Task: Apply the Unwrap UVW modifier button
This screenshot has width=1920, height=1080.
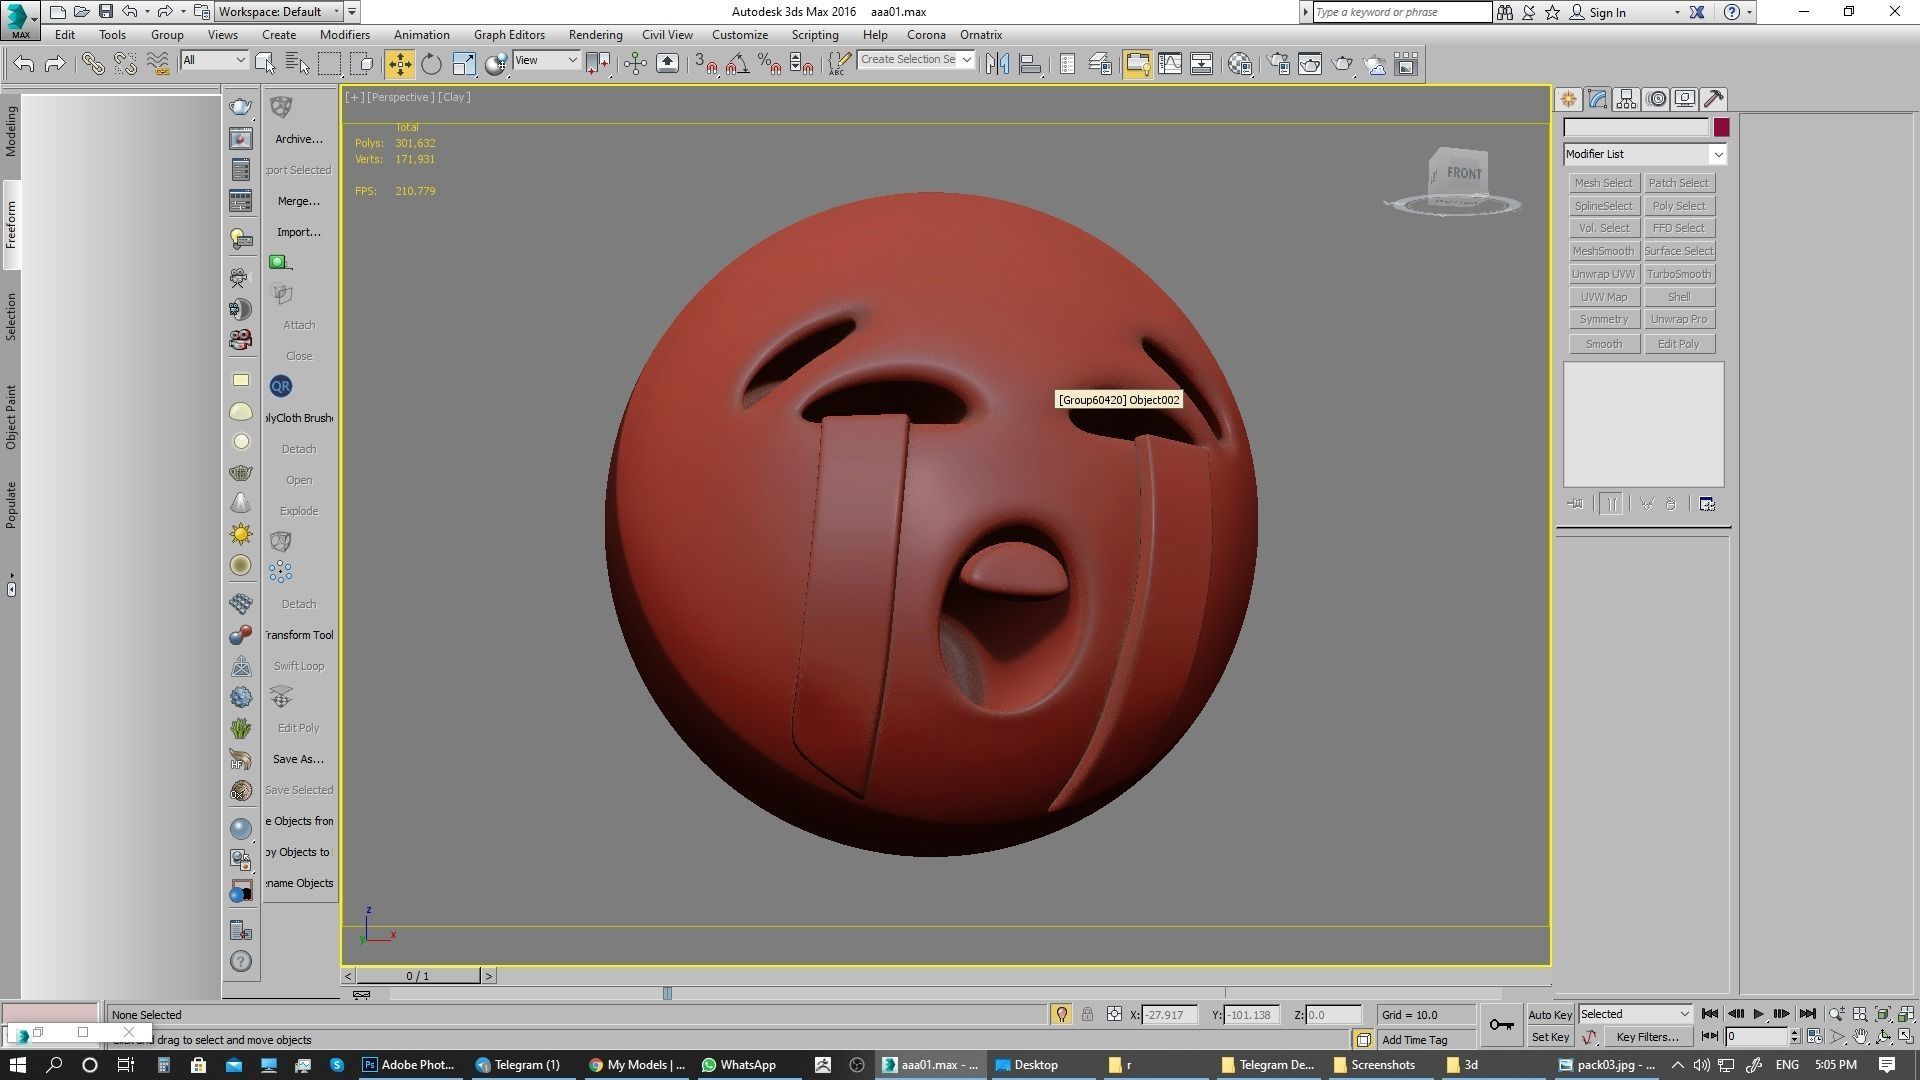Action: tap(1603, 274)
